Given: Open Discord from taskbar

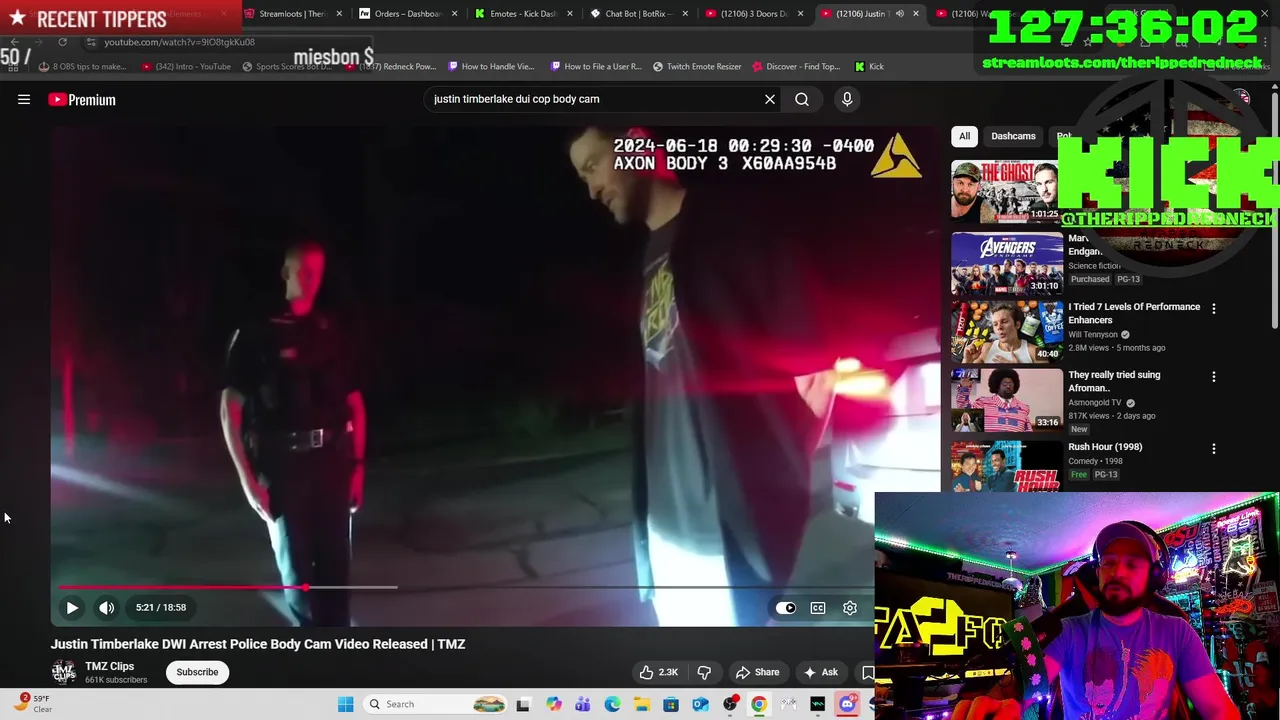Looking at the screenshot, I should (847, 704).
